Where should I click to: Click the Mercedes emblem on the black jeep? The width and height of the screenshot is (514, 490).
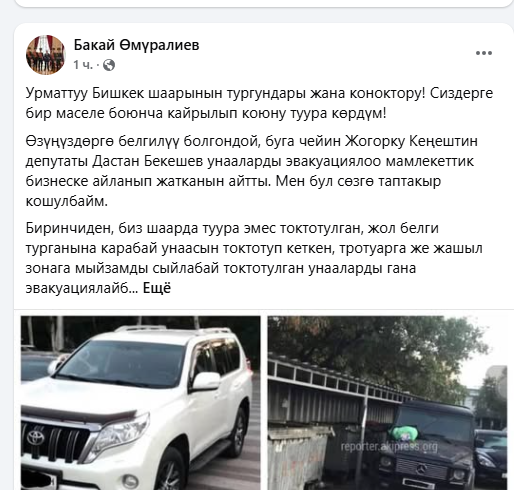(x=421, y=469)
